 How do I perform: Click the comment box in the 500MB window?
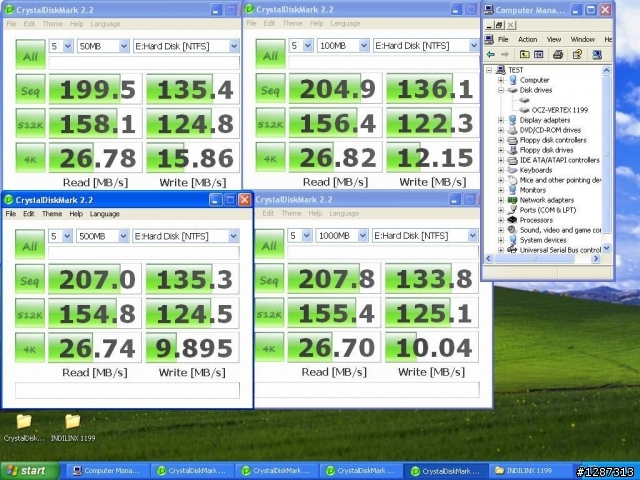(x=127, y=391)
